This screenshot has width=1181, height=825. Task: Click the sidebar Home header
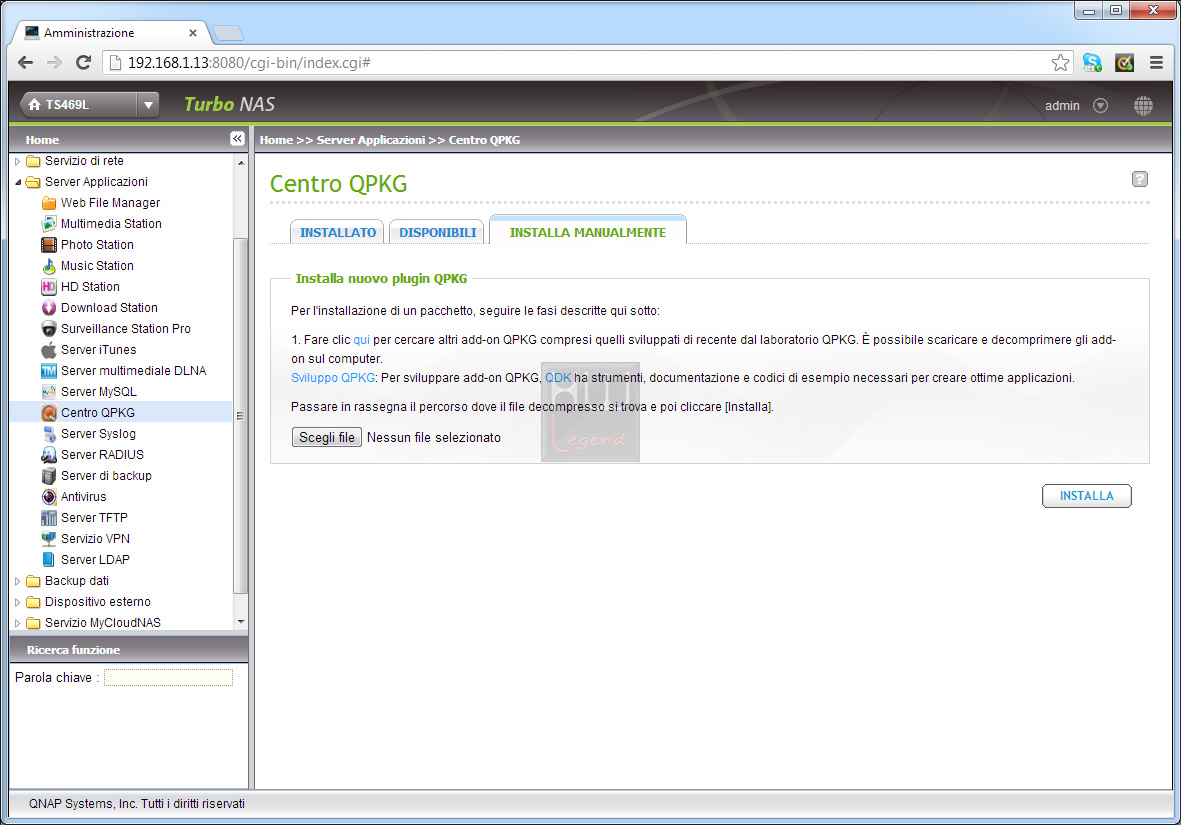[x=42, y=140]
